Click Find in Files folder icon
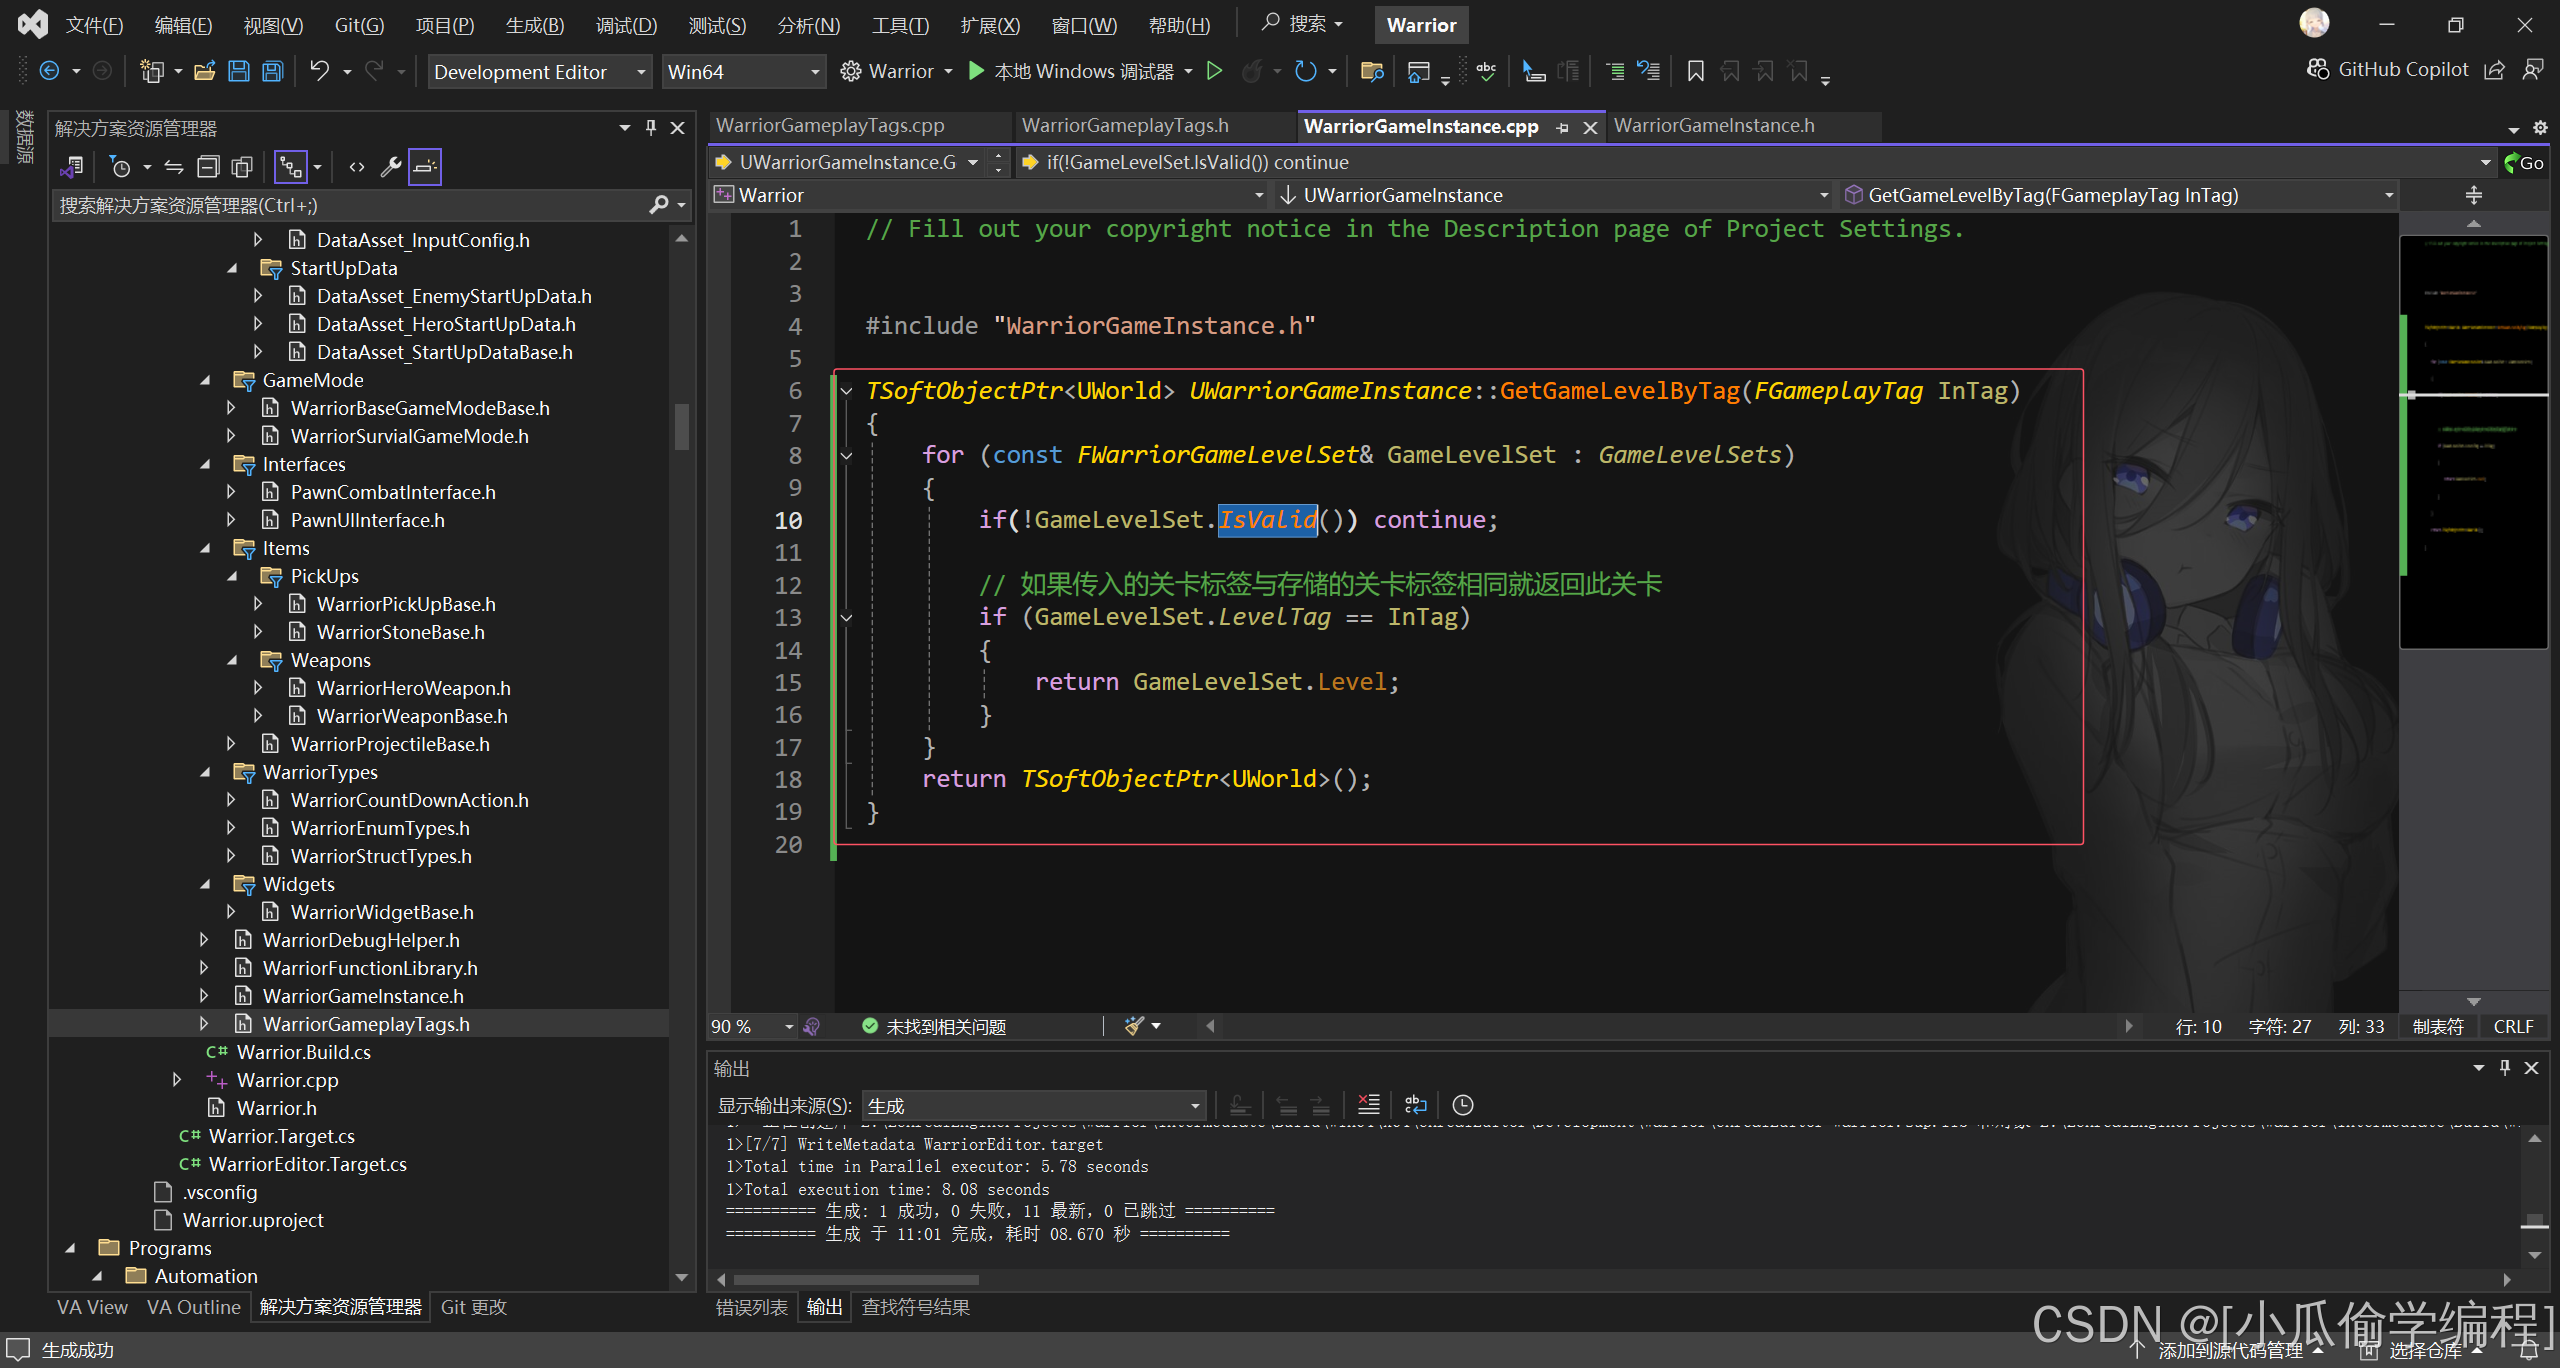Image resolution: width=2560 pixels, height=1368 pixels. coord(1372,71)
